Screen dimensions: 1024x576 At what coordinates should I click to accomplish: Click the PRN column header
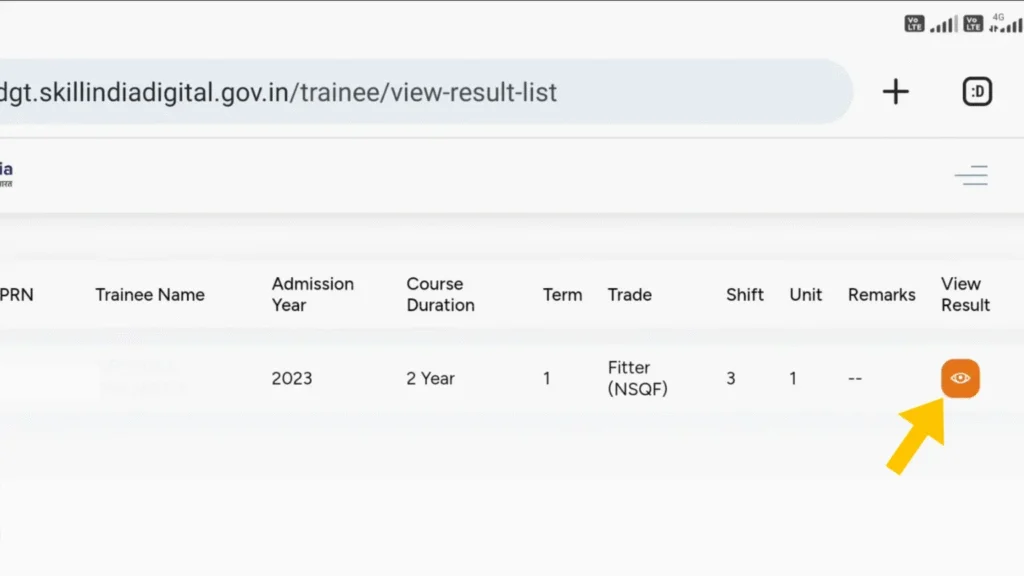[16, 294]
